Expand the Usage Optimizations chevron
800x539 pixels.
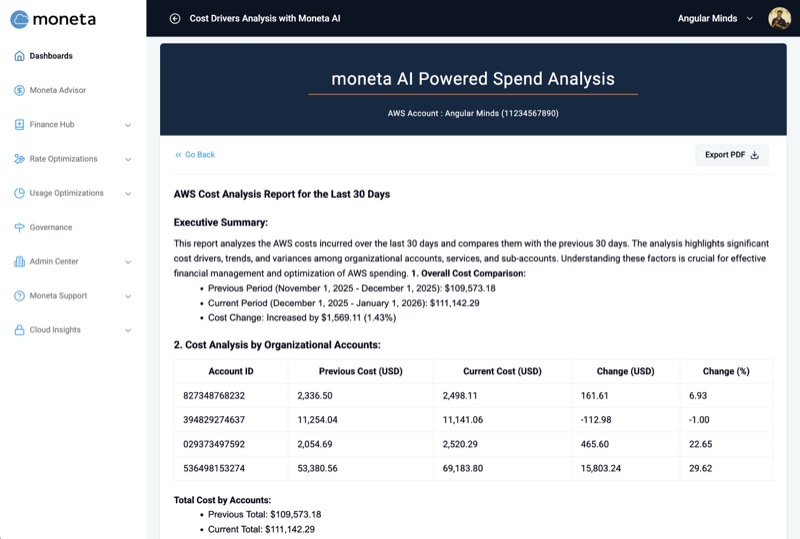tap(128, 193)
